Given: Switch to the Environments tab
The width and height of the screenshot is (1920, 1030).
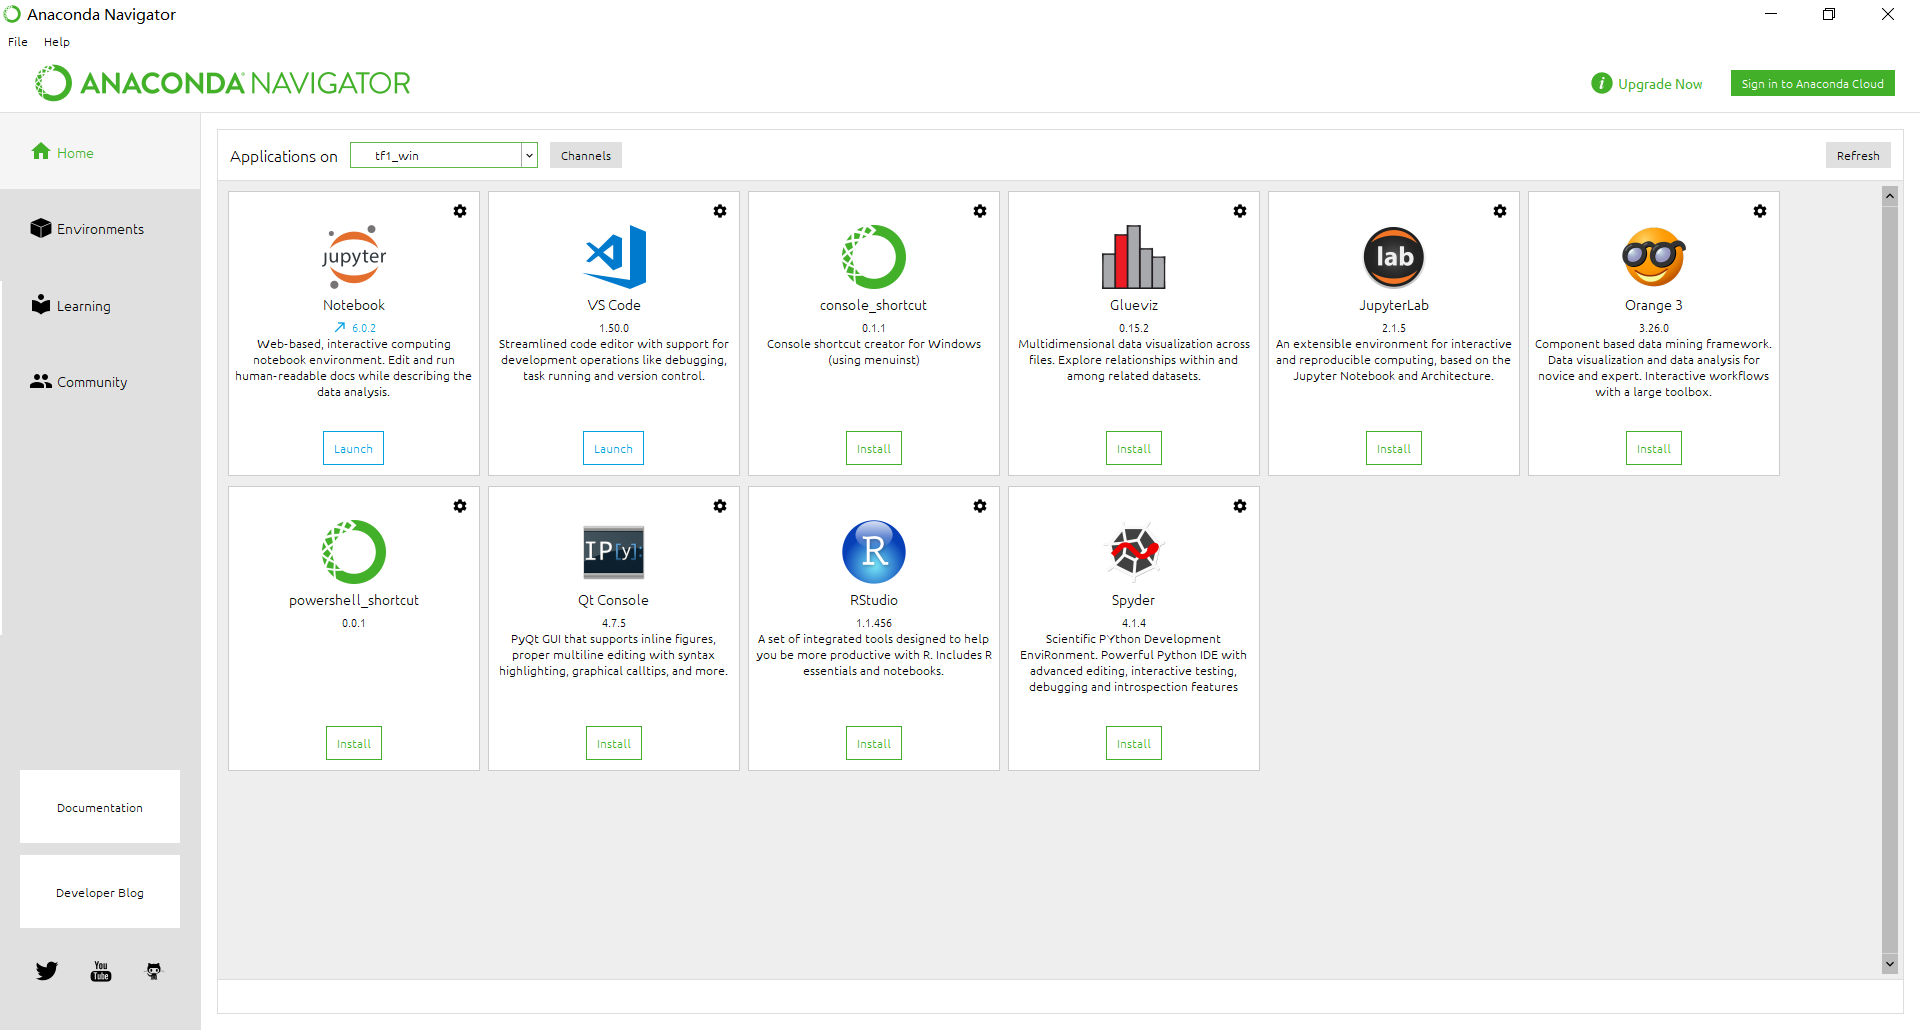Looking at the screenshot, I should (x=100, y=229).
